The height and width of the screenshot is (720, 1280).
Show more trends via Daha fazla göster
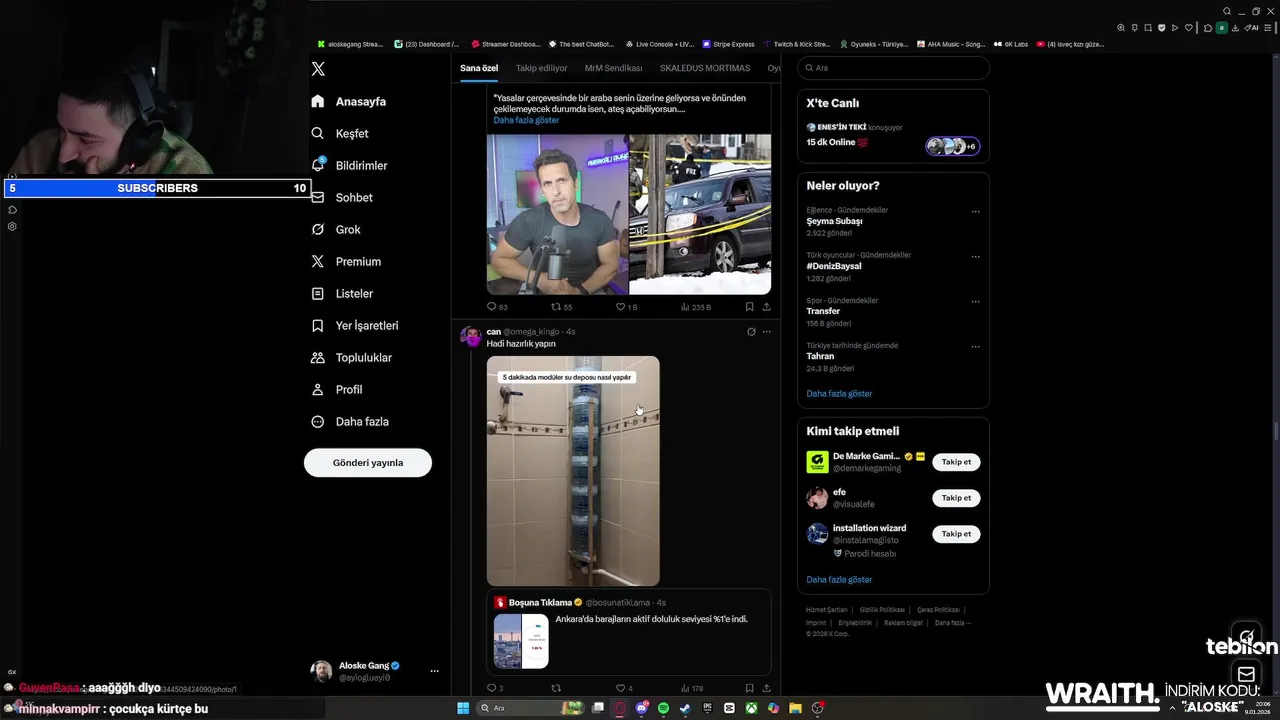click(x=839, y=393)
